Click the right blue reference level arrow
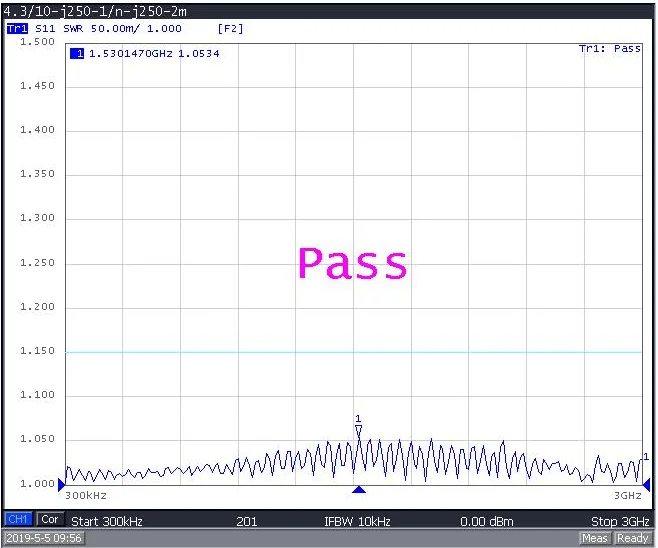This screenshot has height=548, width=658. point(646,484)
